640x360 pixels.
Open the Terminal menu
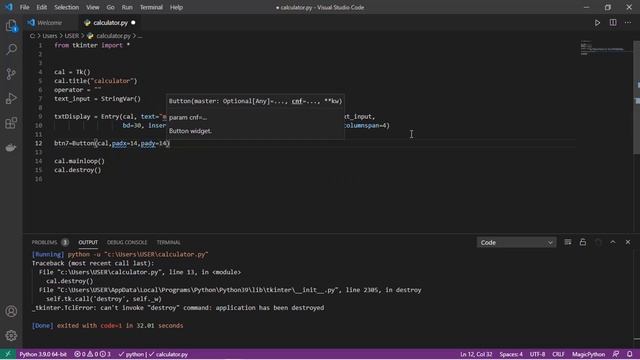point(151,7)
